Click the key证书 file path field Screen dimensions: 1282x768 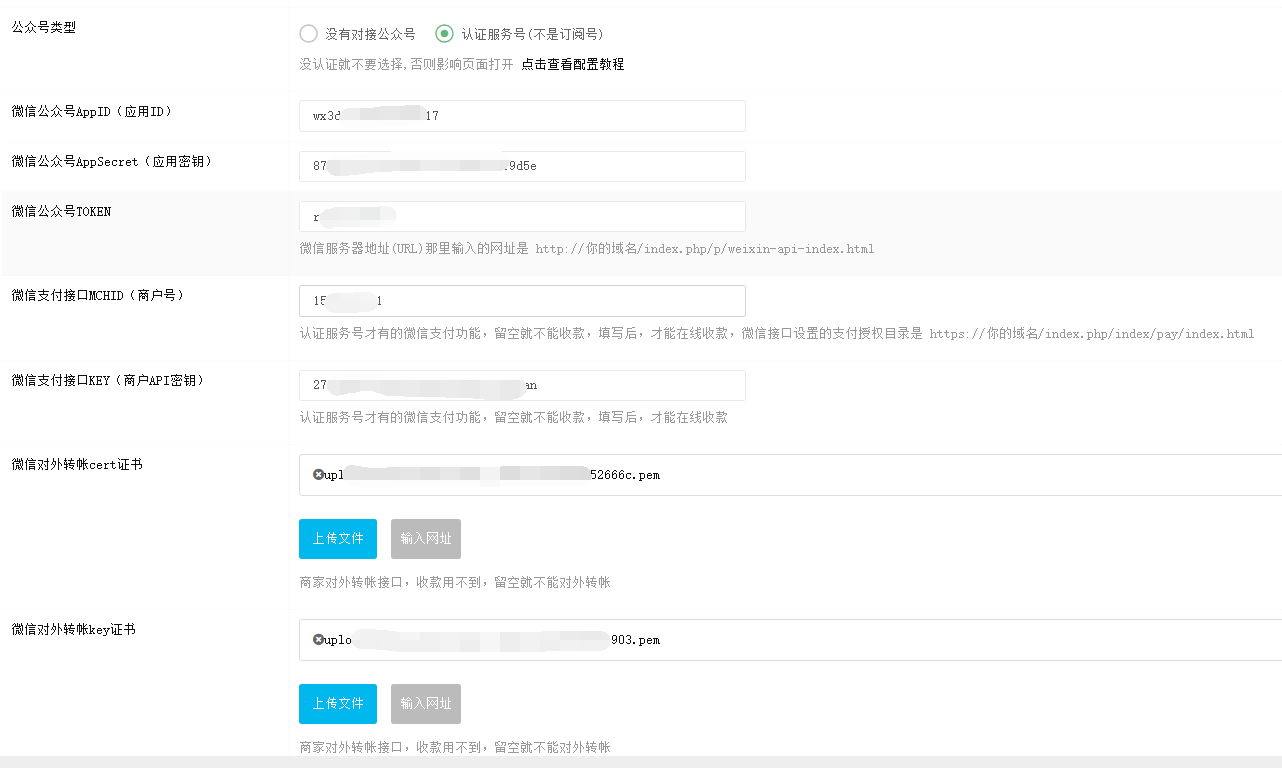pos(790,640)
